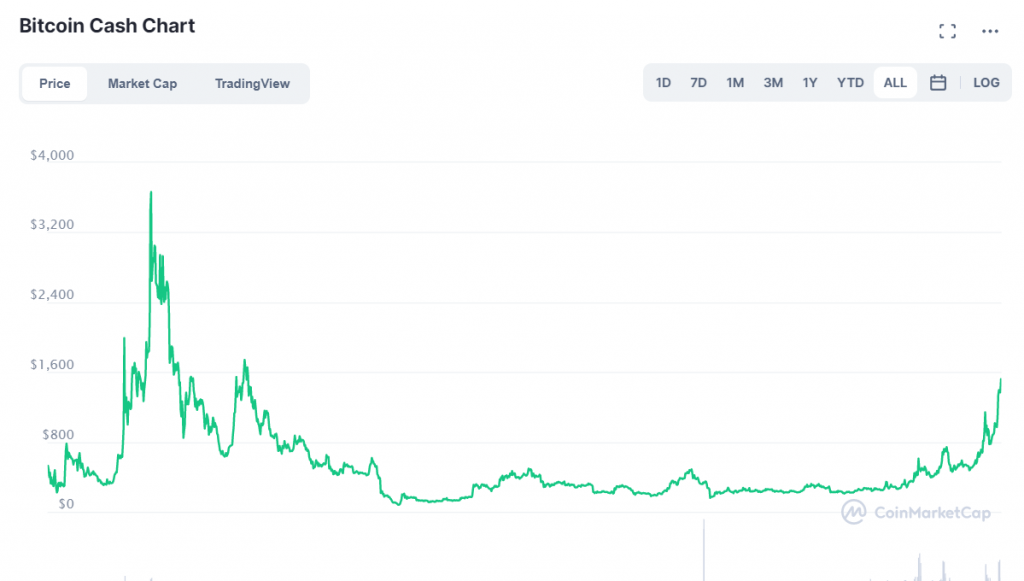1024x581 pixels.
Task: Select the 7D time range
Action: [698, 82]
